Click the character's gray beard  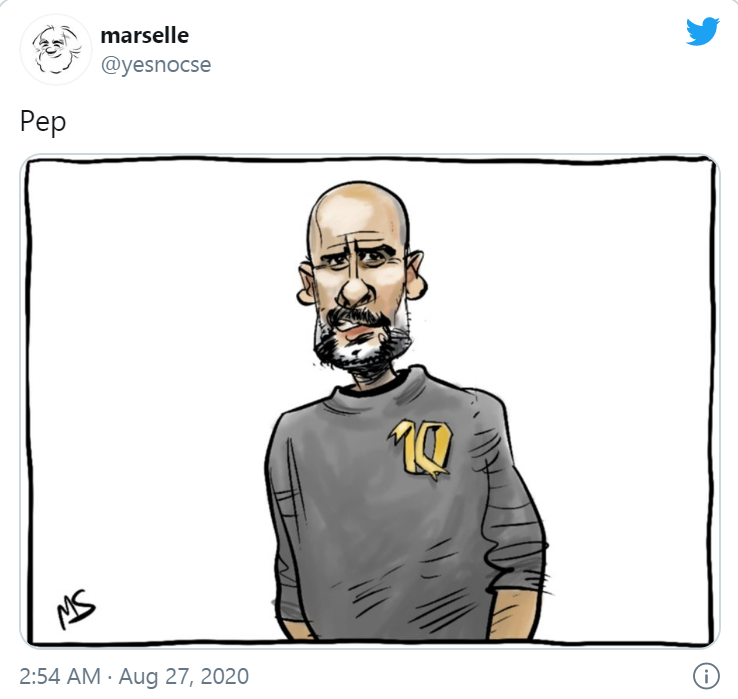click(360, 346)
